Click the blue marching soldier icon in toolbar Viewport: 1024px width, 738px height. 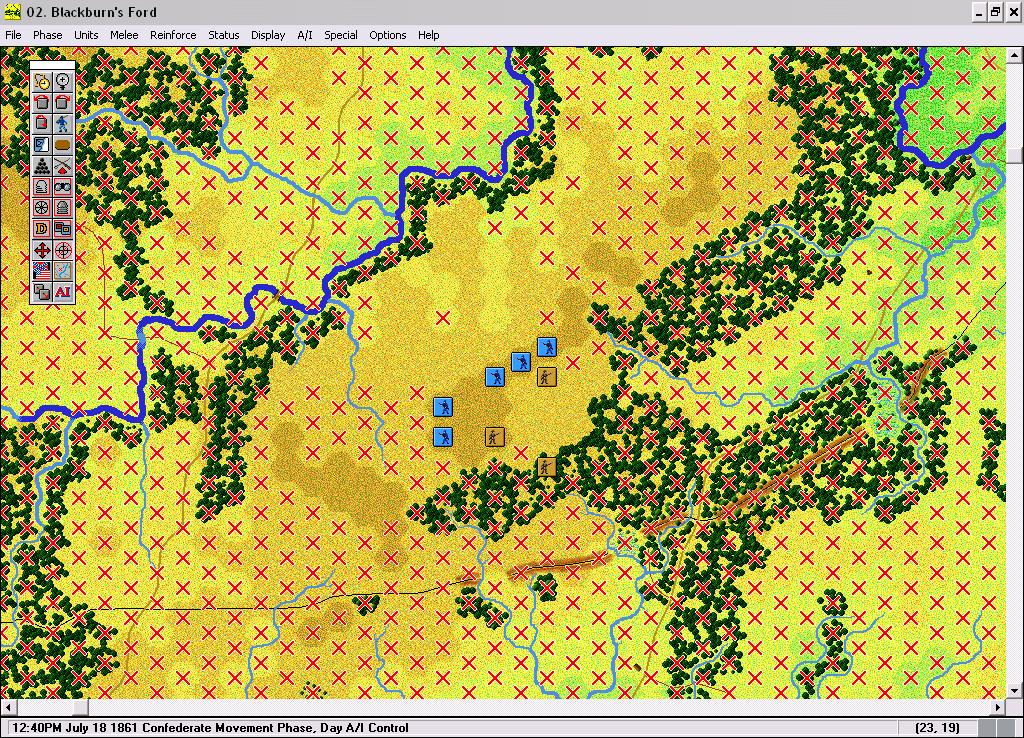point(63,123)
